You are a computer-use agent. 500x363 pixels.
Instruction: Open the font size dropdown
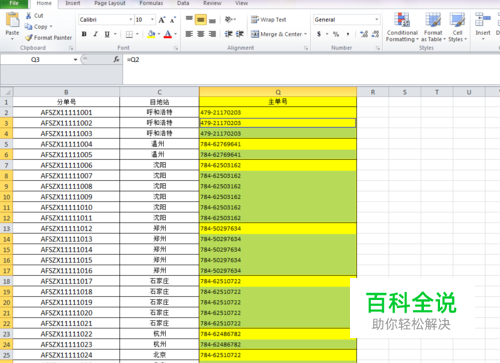click(152, 20)
